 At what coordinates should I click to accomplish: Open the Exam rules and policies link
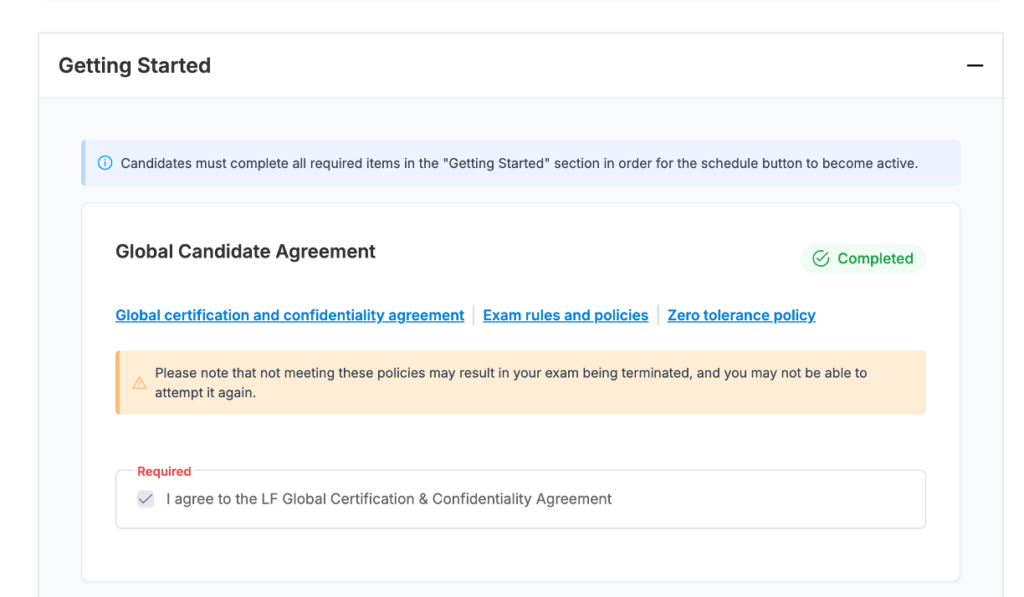565,315
